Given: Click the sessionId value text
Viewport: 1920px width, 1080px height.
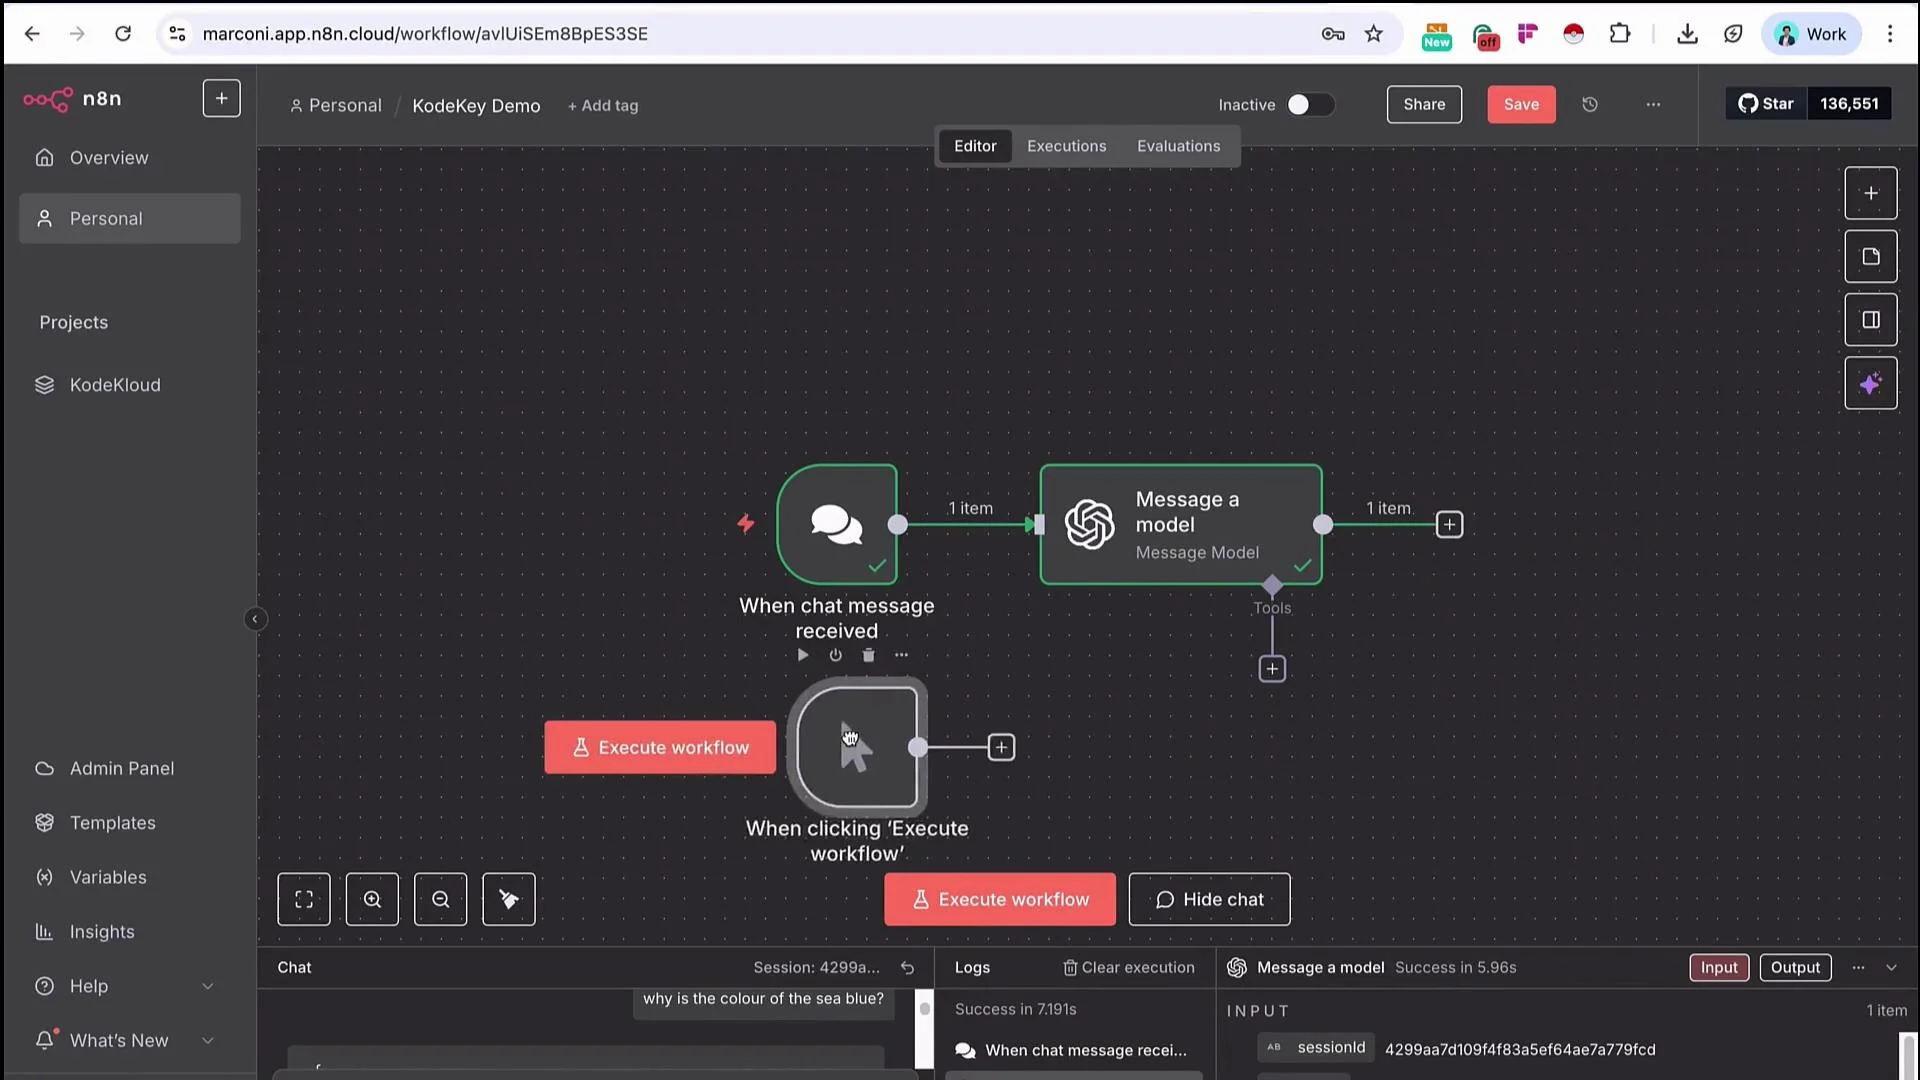Looking at the screenshot, I should point(1520,1050).
